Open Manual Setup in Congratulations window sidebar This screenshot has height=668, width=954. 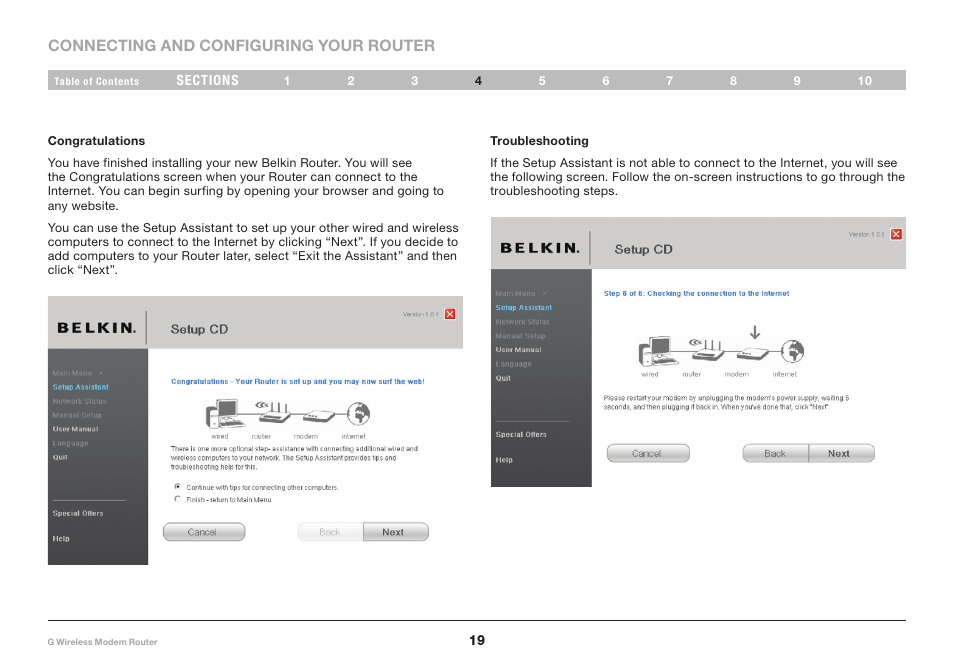click(x=77, y=415)
